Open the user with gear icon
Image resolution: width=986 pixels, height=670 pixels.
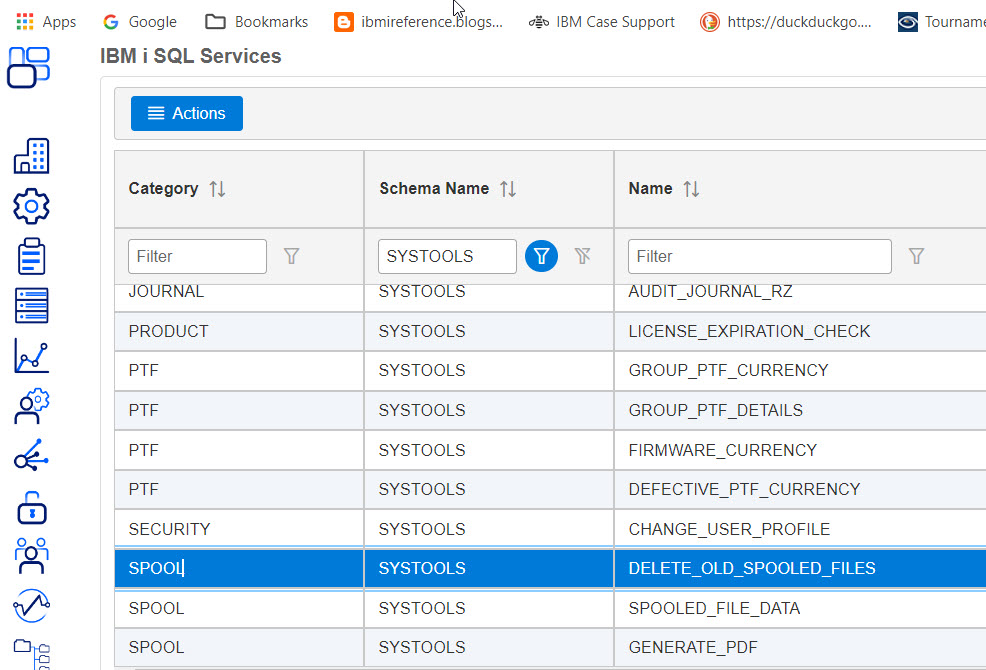(x=31, y=406)
